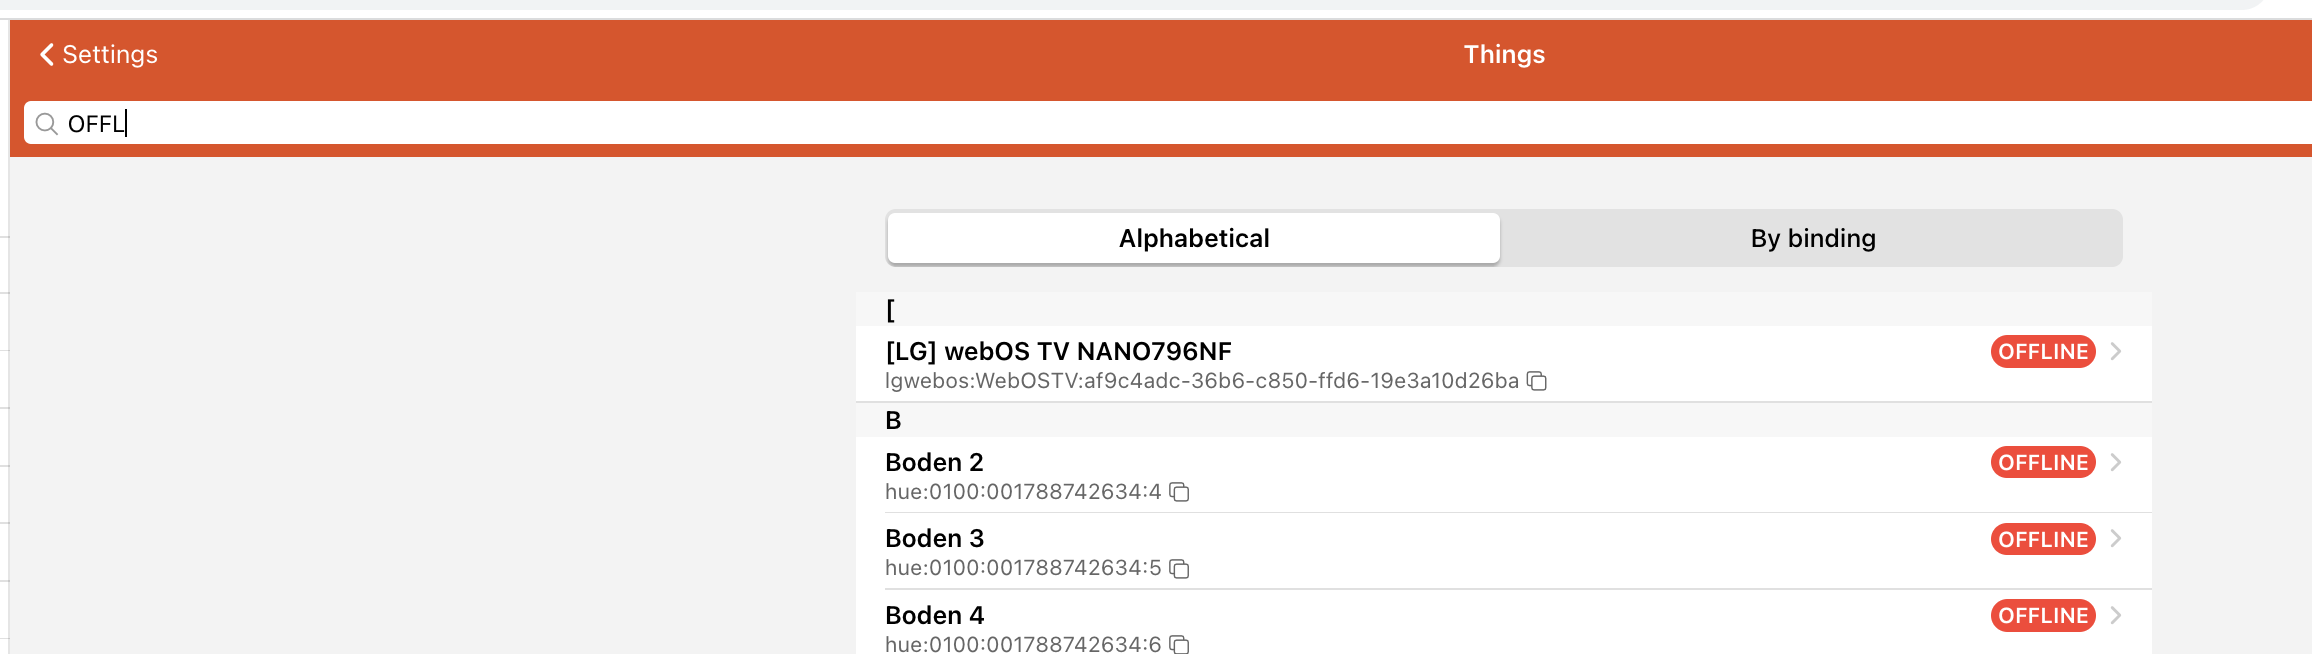Copy the LG webOS TV thing UID
Screen dimensions: 2312x654
[1537, 381]
